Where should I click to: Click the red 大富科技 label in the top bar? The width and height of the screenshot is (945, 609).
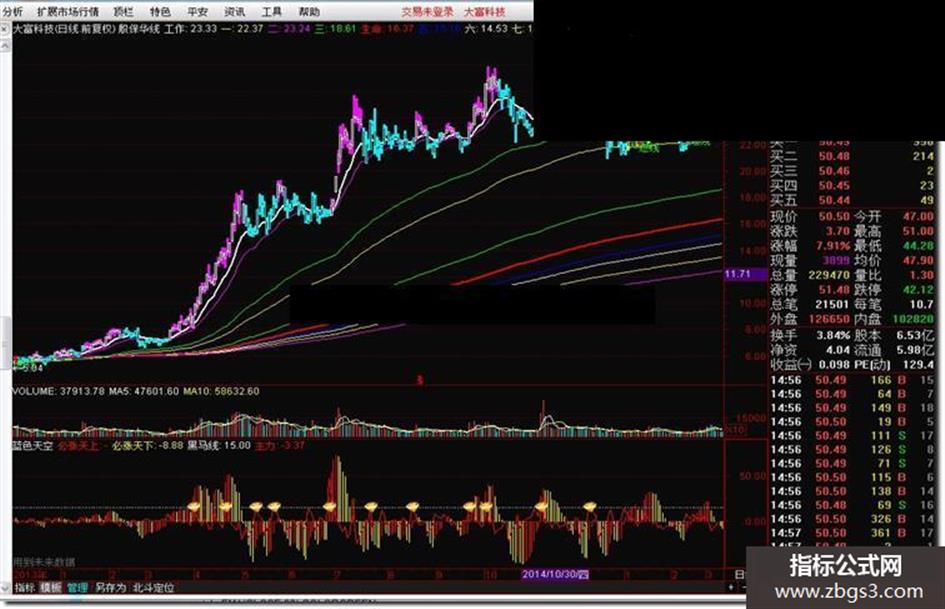pyautogui.click(x=485, y=11)
